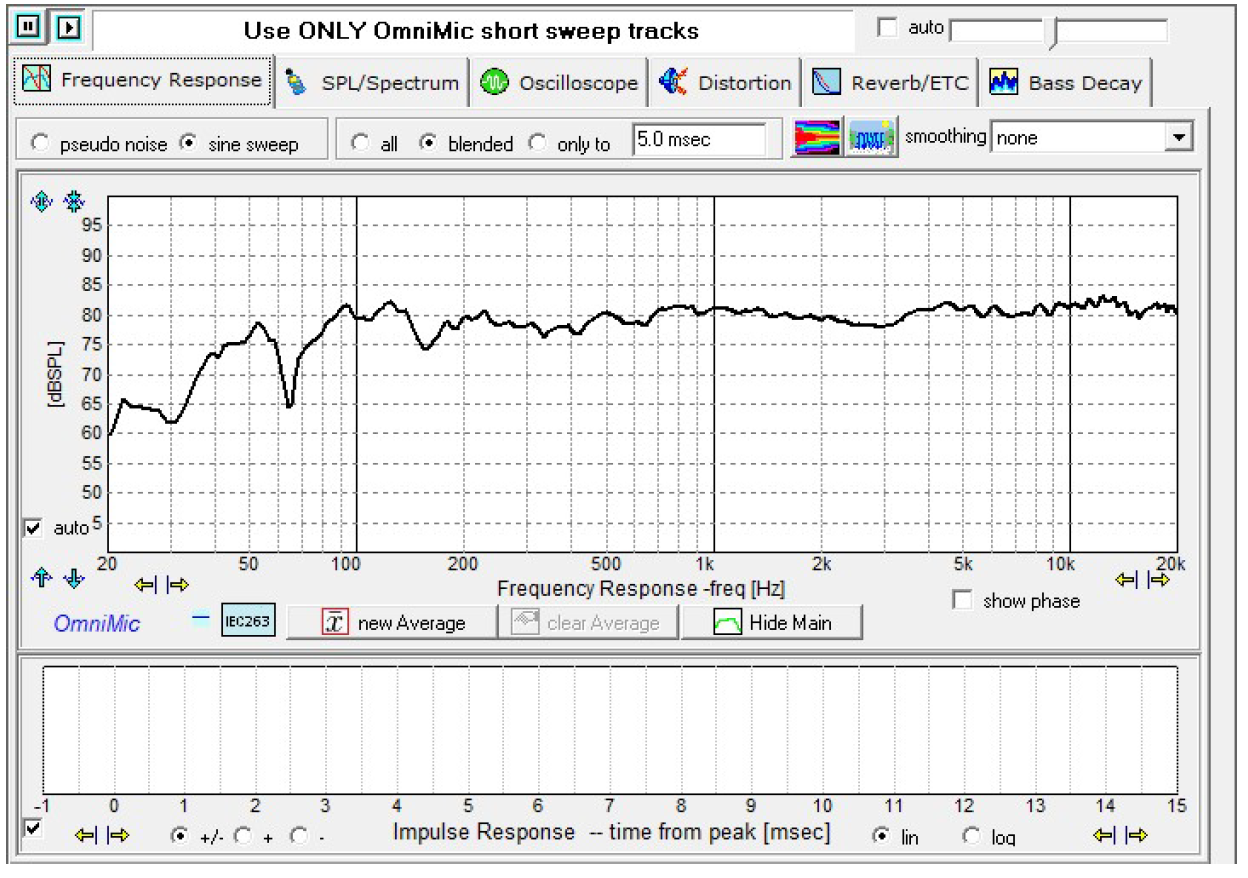This screenshot has height=878, width=1248.
Task: Open the Reverb/ETC tab
Action: [890, 83]
